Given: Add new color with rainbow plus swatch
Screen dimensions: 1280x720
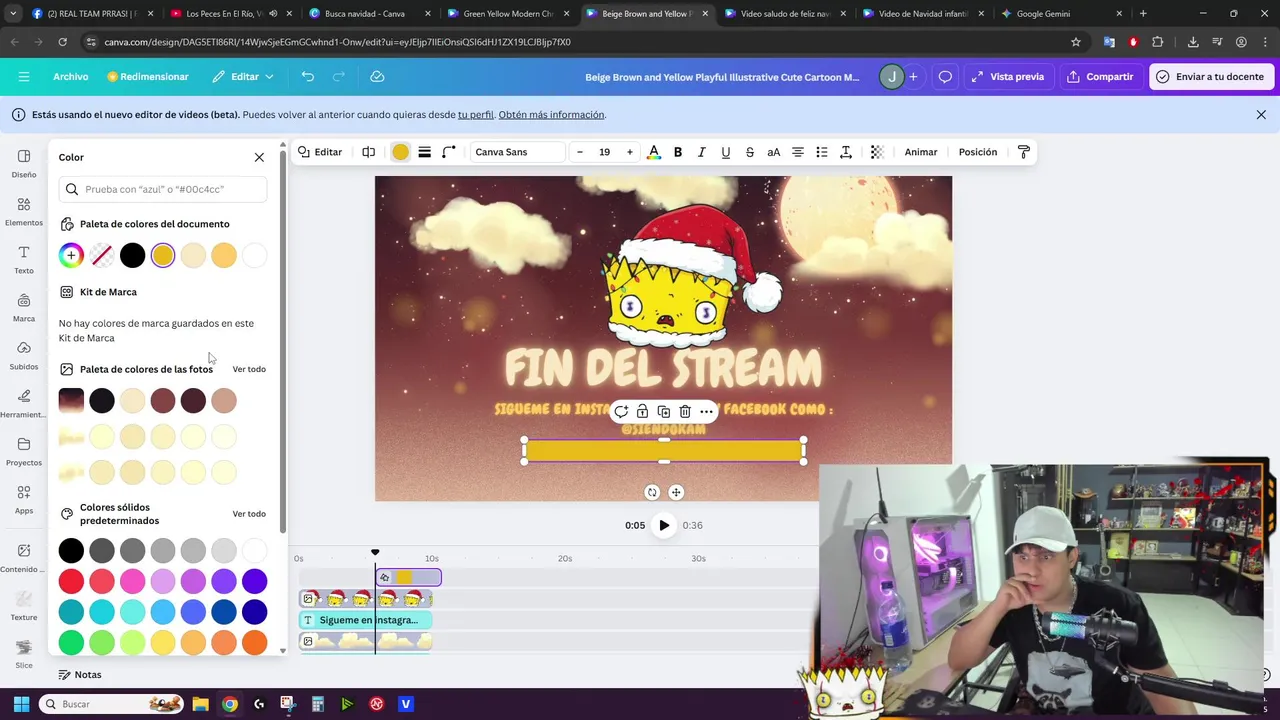Looking at the screenshot, I should [71, 256].
